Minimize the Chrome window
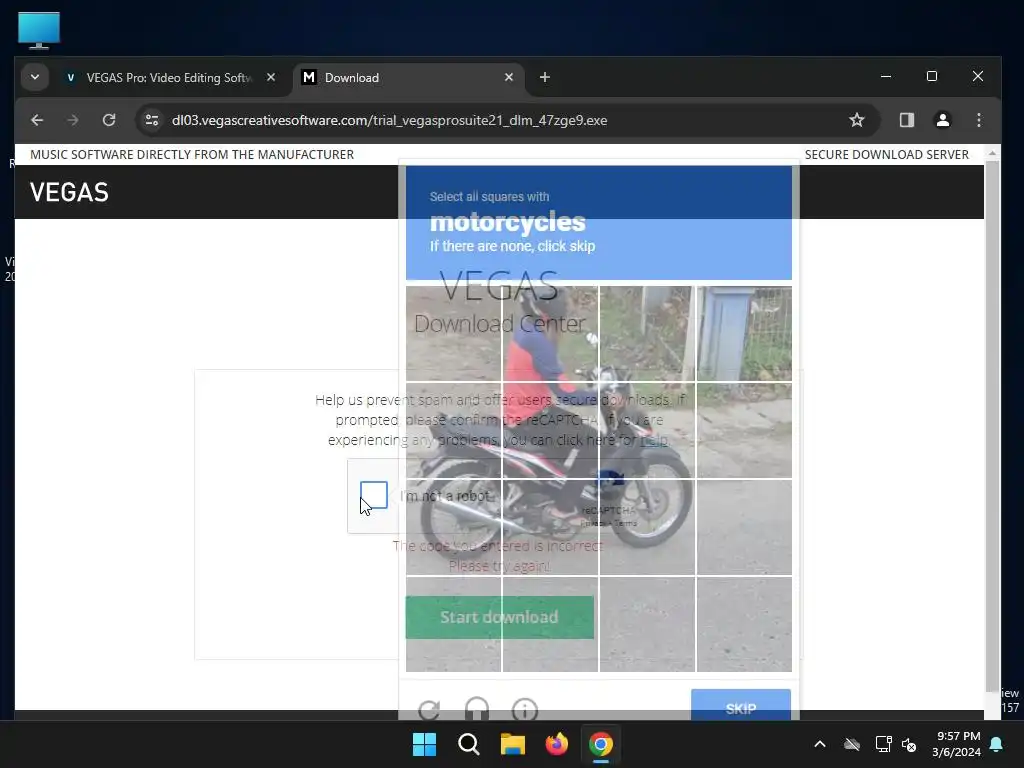The image size is (1024, 768). tap(886, 76)
